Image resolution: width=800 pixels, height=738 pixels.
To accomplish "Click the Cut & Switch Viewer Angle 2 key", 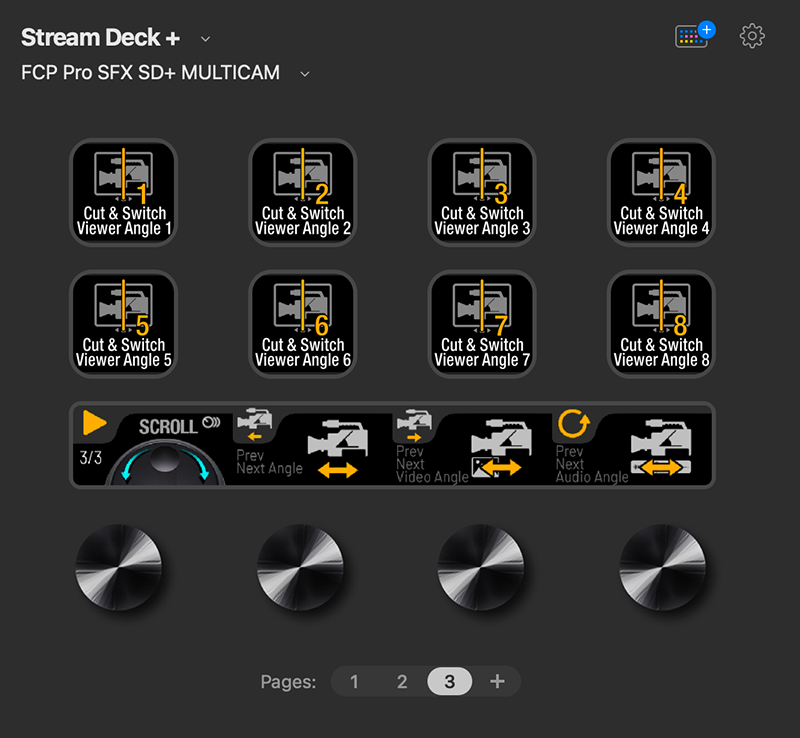I will (302, 193).
